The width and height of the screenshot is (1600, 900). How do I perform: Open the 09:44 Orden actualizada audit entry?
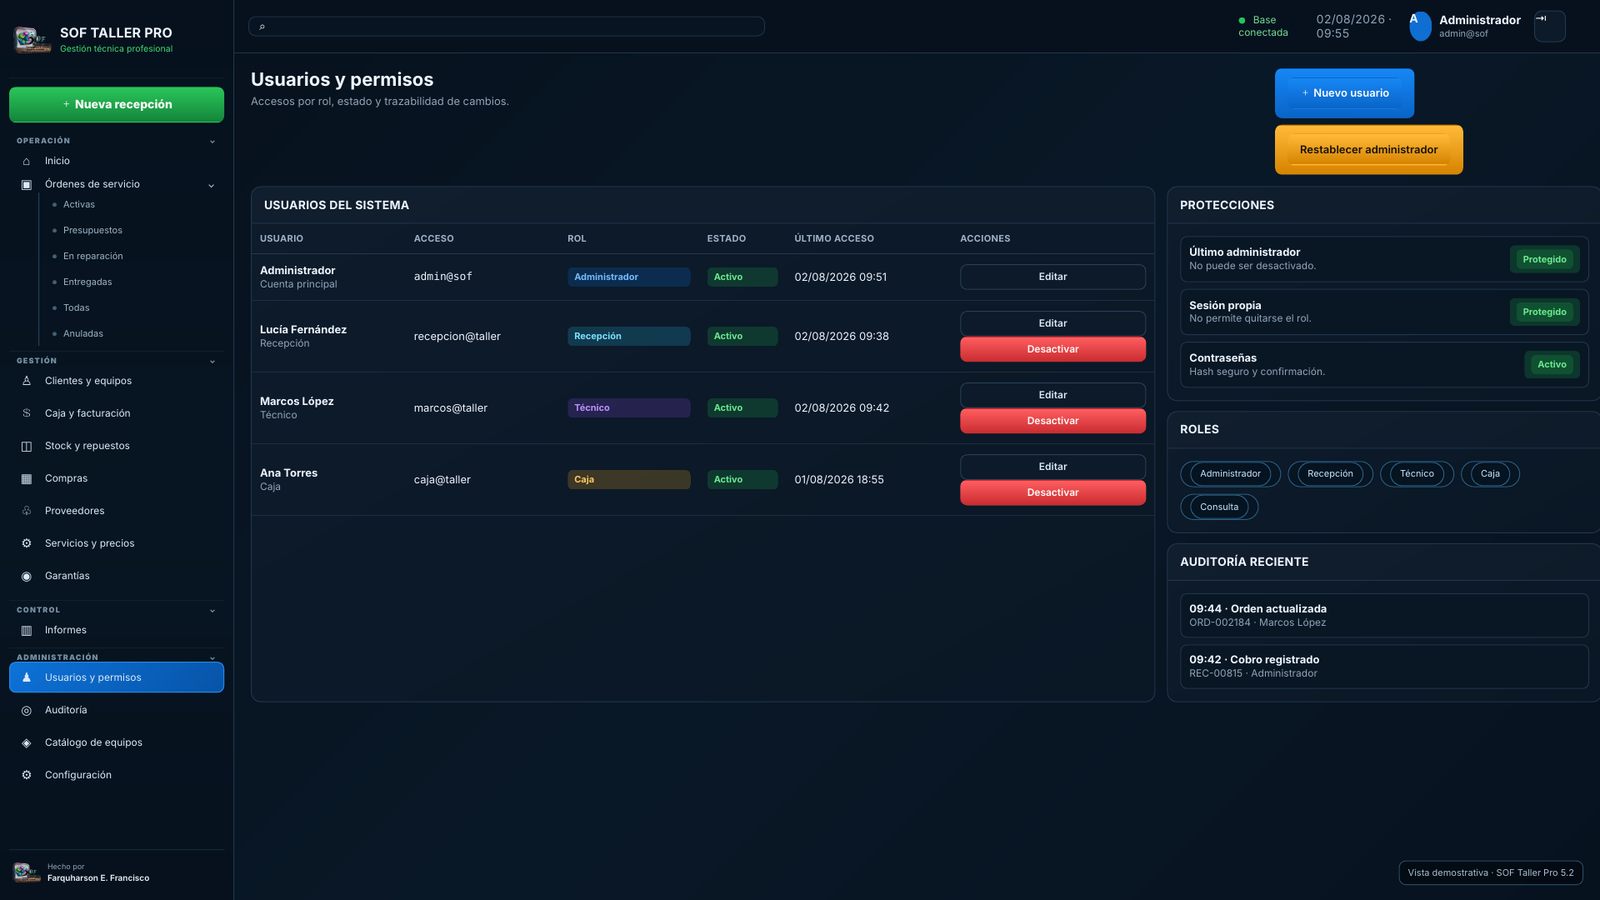pyautogui.click(x=1384, y=616)
